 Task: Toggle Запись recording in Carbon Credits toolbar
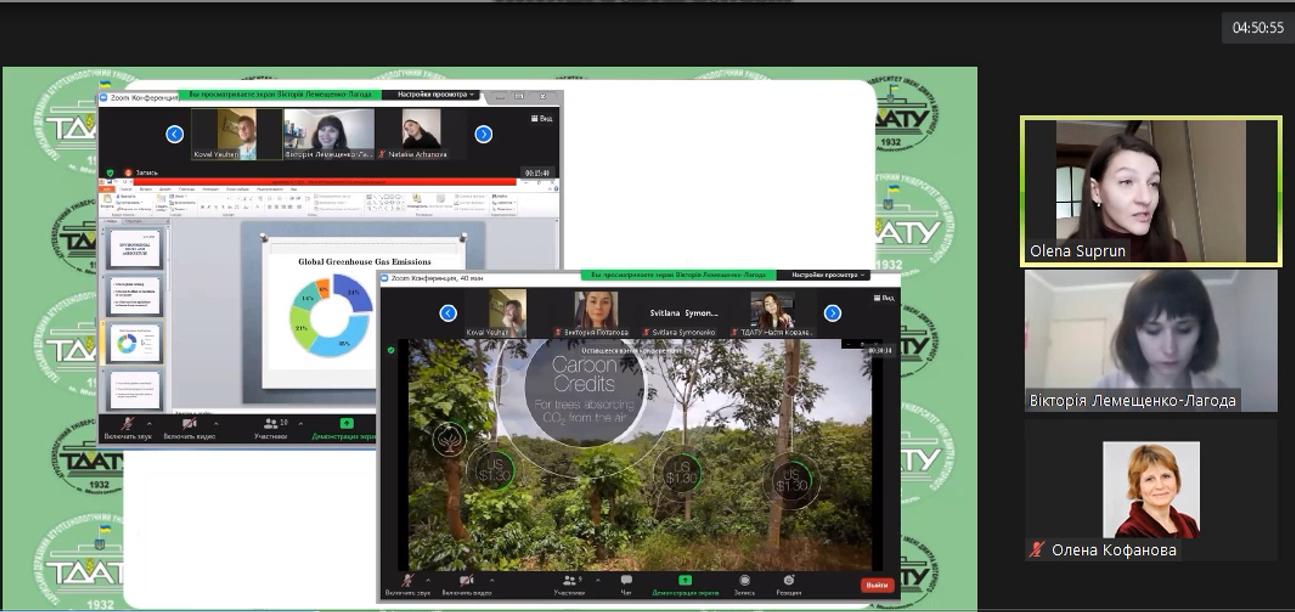[x=744, y=584]
